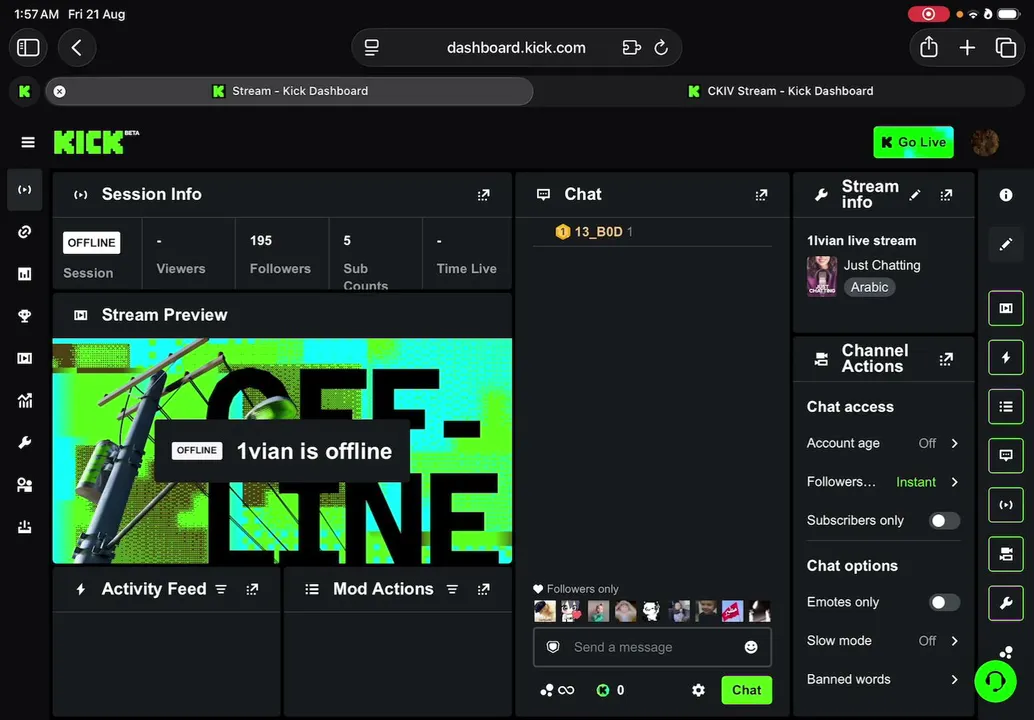Open the hamburger menu beside Kick logo
Image resolution: width=1034 pixels, height=720 pixels.
pyautogui.click(x=28, y=142)
